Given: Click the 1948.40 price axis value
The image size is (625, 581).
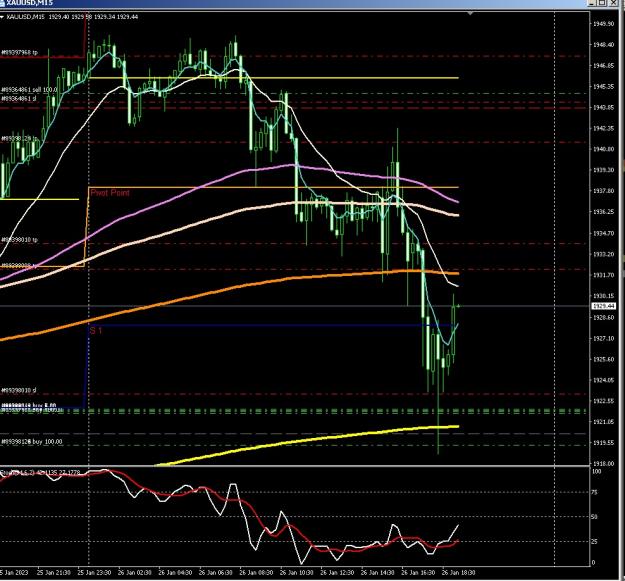Looking at the screenshot, I should click(x=603, y=45).
